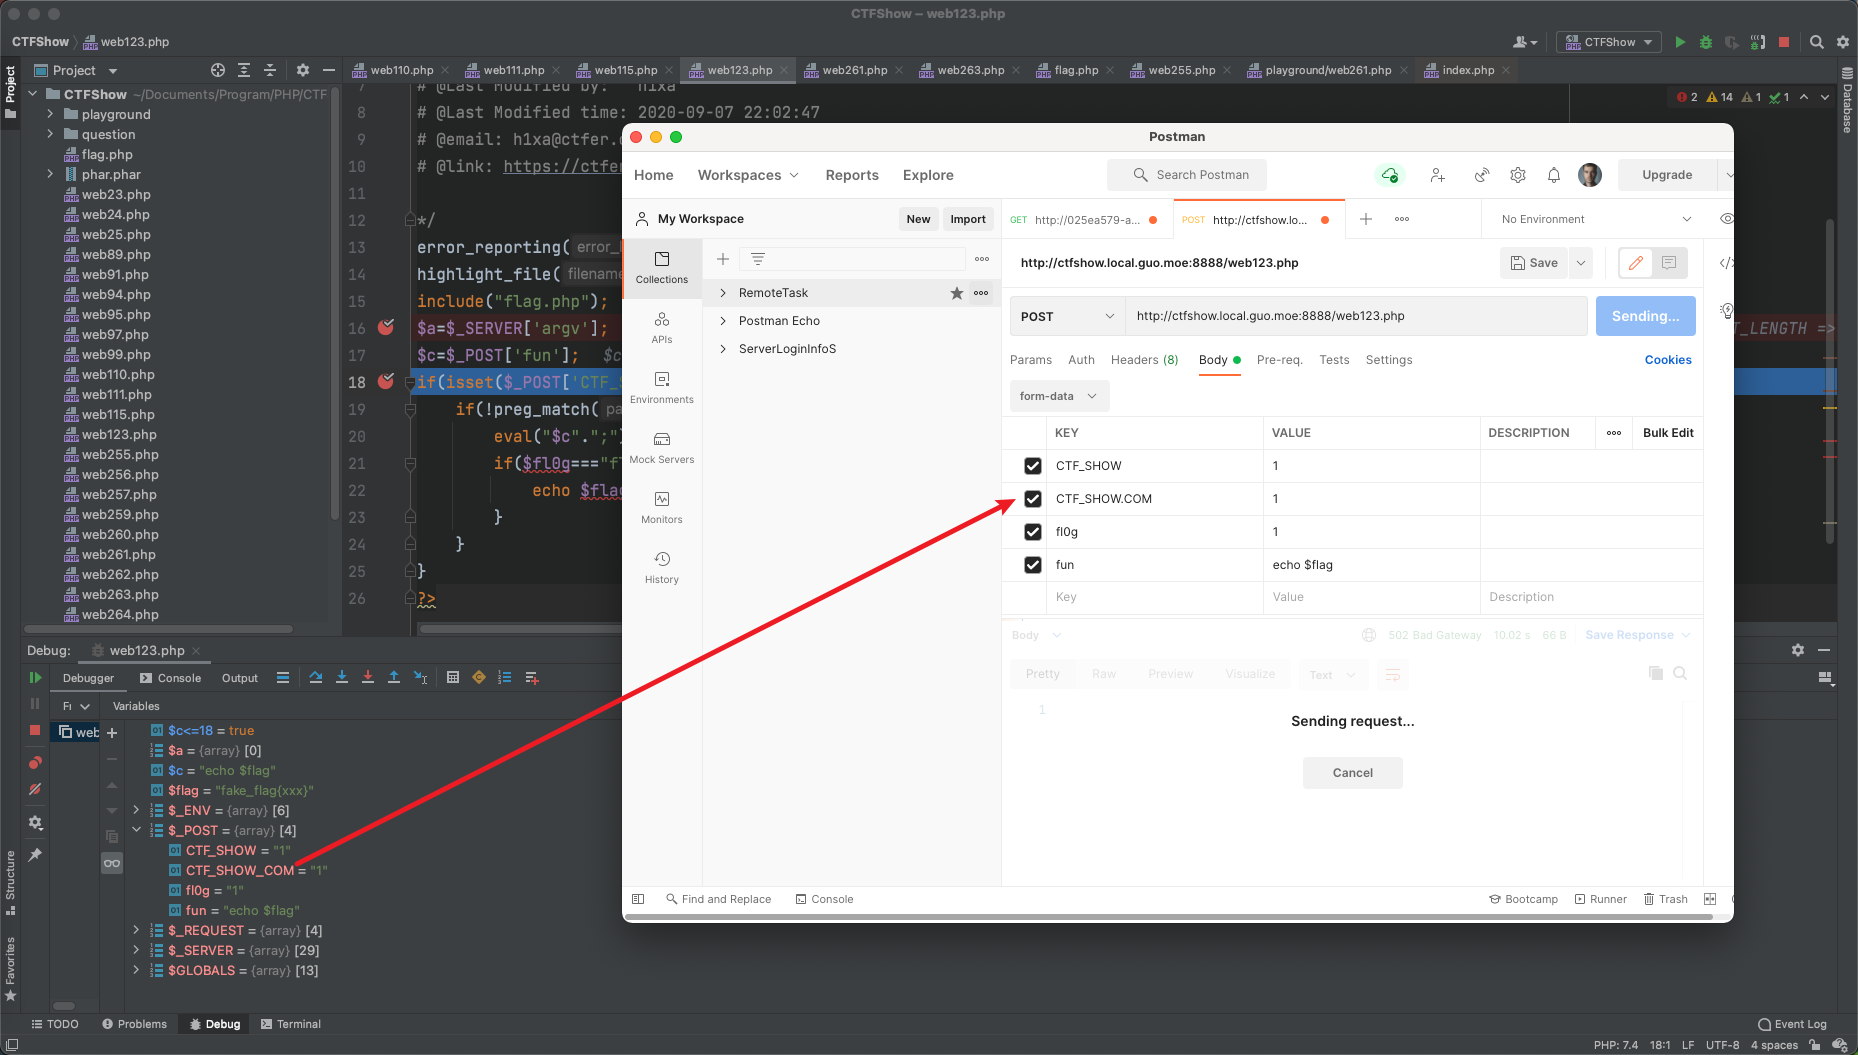Click the horizontal scrollbar under the Project tree
This screenshot has height=1055, width=1858.
click(160, 629)
